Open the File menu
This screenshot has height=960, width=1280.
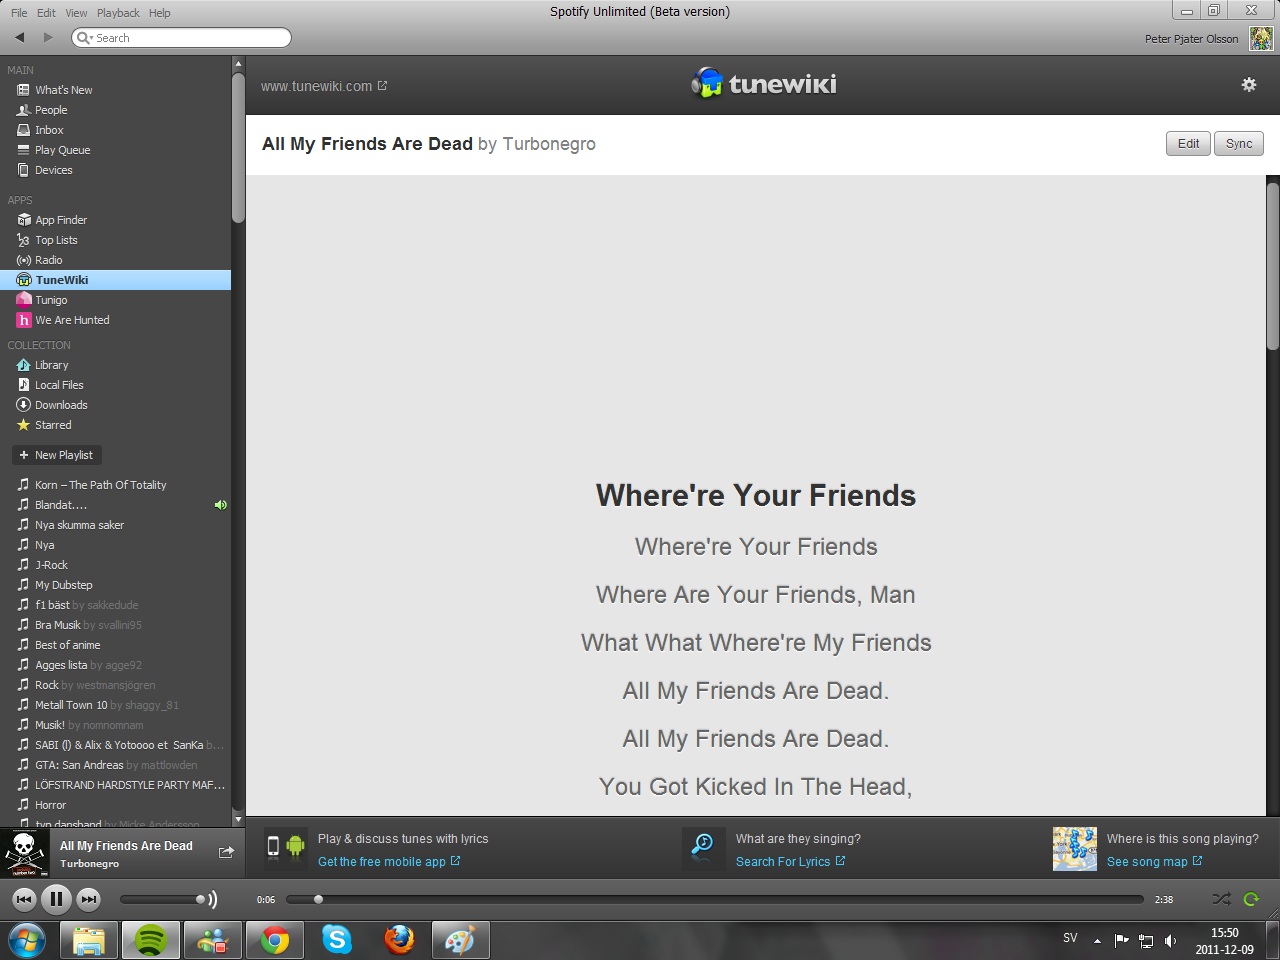(x=19, y=13)
